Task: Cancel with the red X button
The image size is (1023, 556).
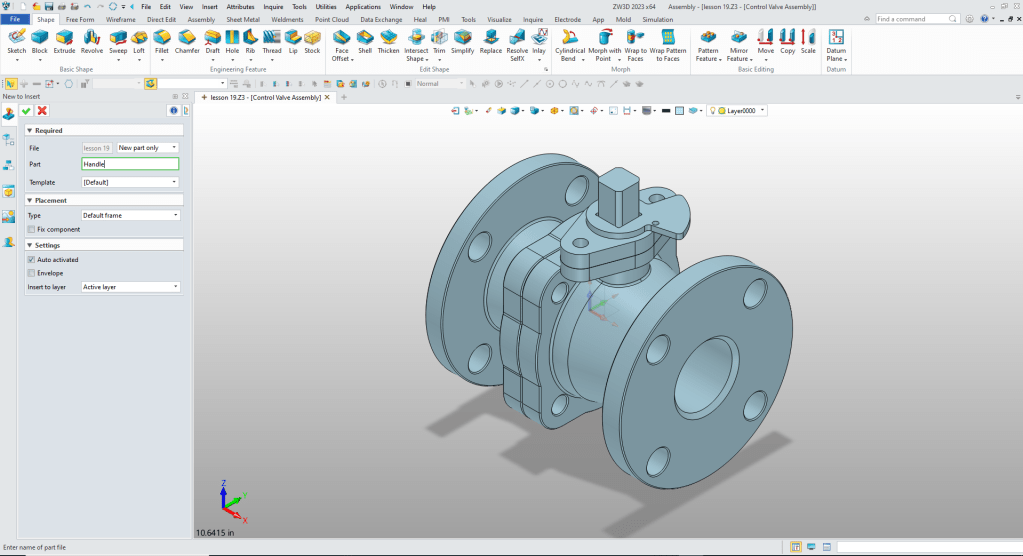Action: click(42, 110)
